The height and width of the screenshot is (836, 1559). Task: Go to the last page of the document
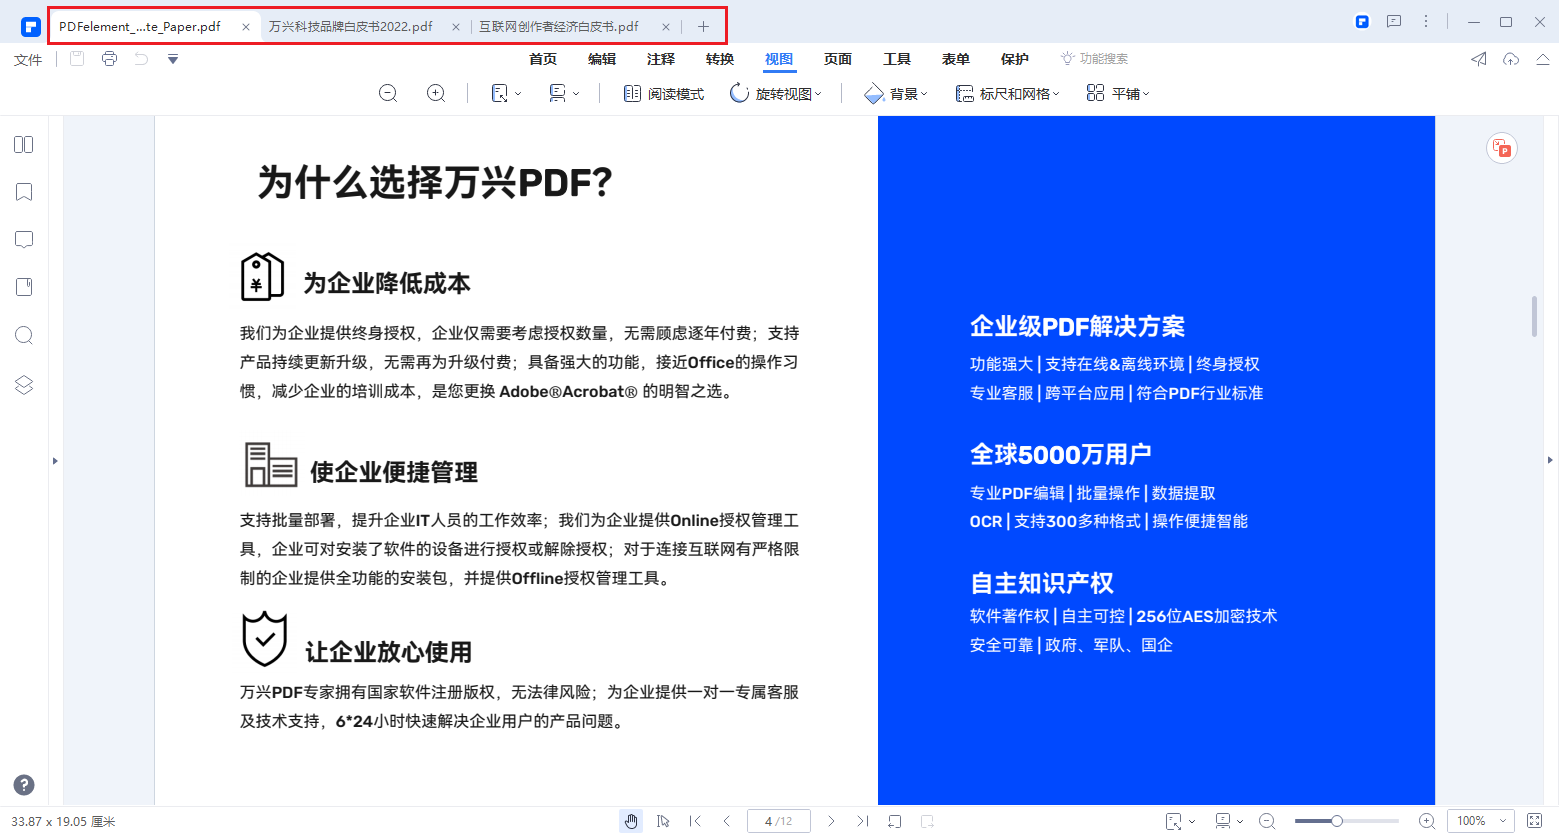pos(862,820)
